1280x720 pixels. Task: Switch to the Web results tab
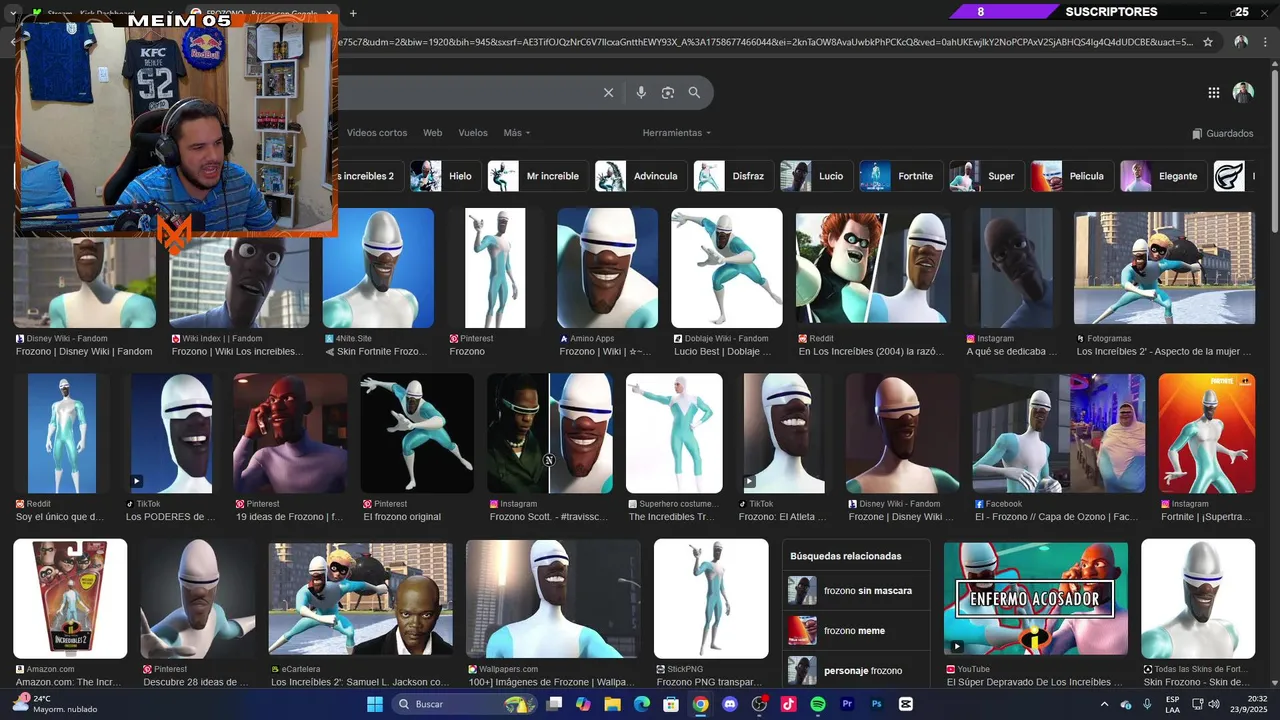pyautogui.click(x=432, y=133)
